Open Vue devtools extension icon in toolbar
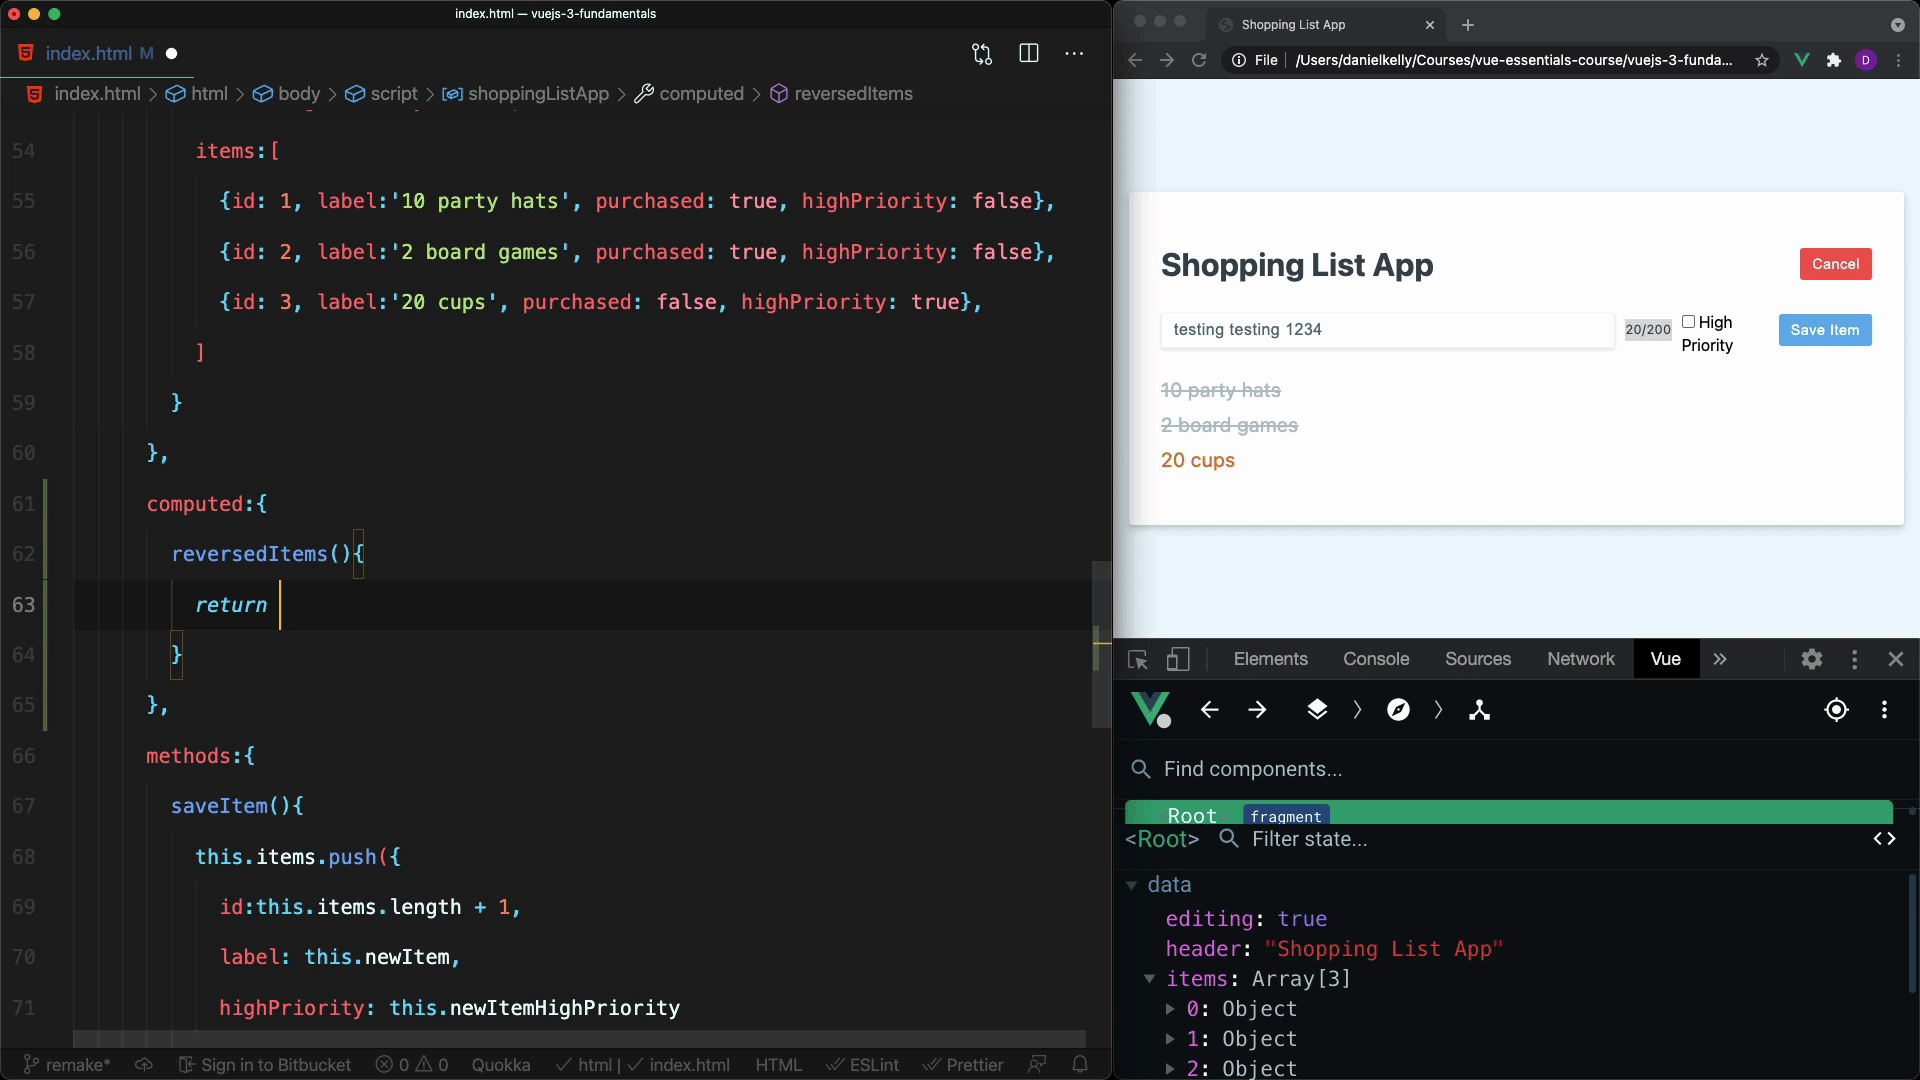The image size is (1920, 1080). tap(1802, 60)
